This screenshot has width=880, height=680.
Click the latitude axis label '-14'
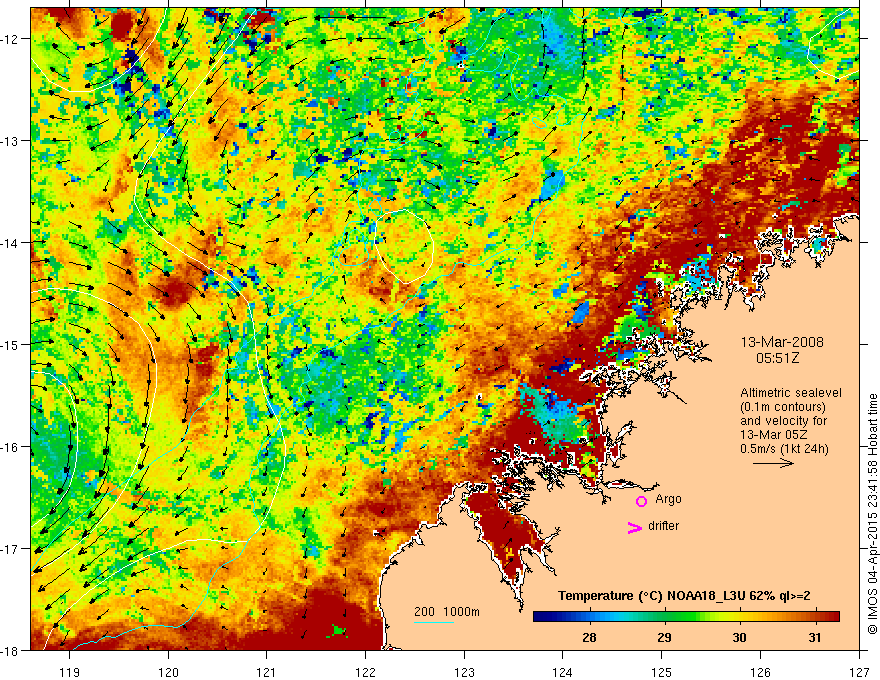(10, 243)
